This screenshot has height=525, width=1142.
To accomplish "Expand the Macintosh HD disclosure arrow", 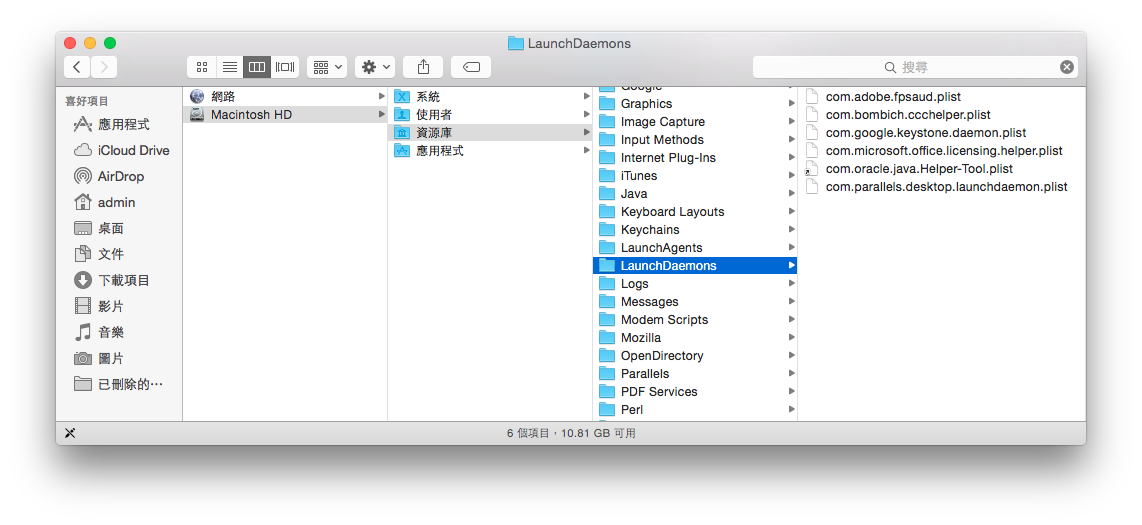I will click(x=381, y=114).
